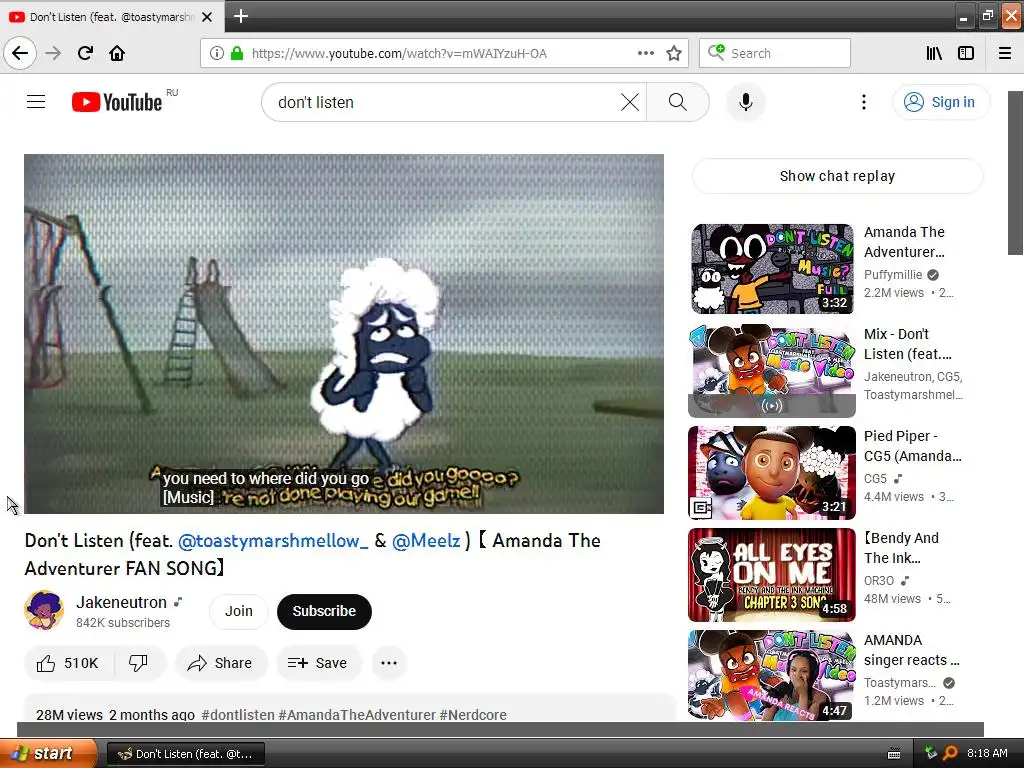Click the page vertical scrollbar thumb
This screenshot has height=768, width=1024.
coord(1016,172)
